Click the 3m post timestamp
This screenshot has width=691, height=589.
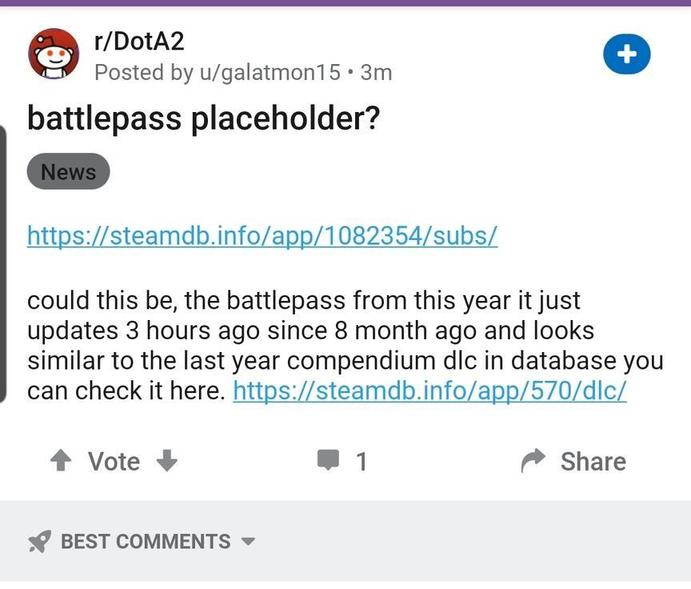click(376, 72)
